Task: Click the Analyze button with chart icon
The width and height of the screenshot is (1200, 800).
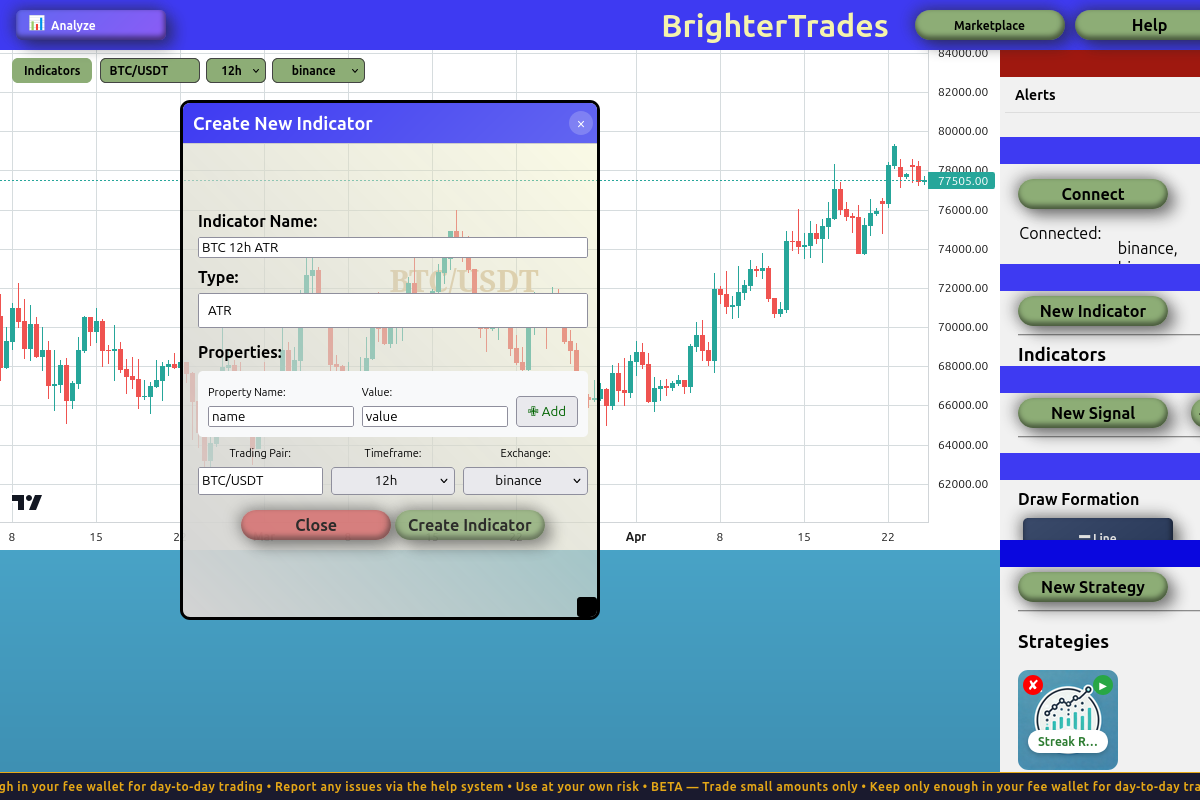Action: click(x=91, y=25)
